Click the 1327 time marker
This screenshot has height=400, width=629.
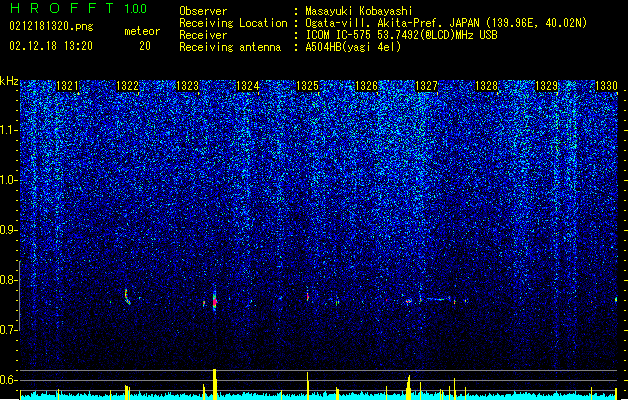click(426, 86)
